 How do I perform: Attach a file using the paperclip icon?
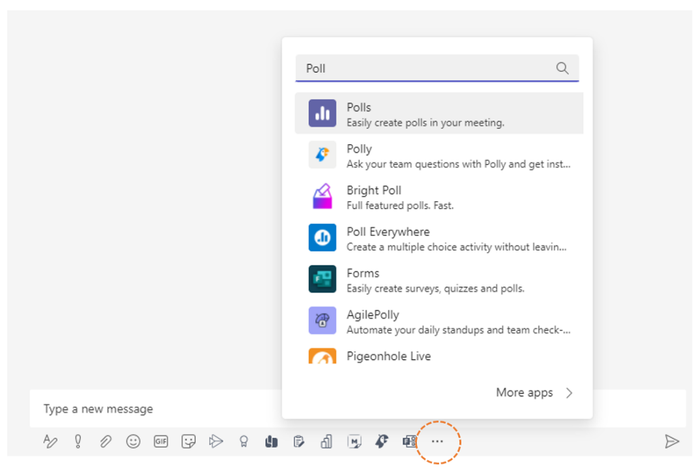[x=105, y=441]
